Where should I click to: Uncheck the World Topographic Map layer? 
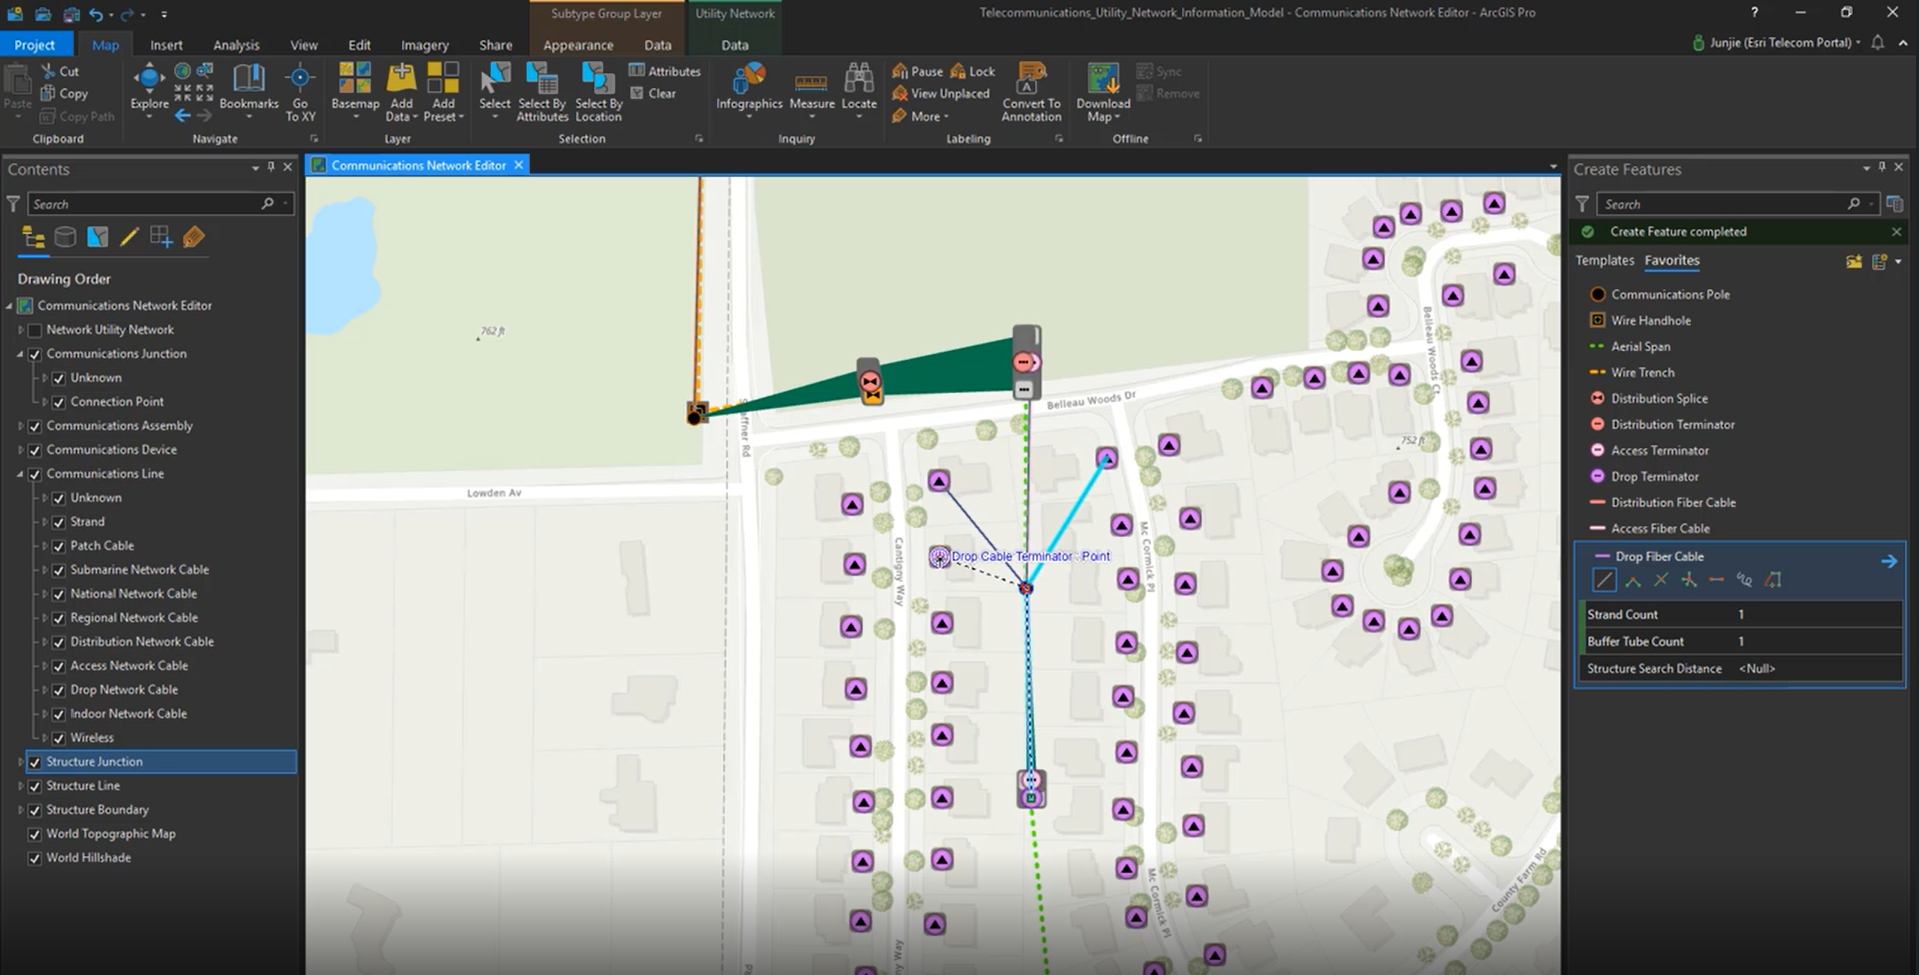click(35, 834)
